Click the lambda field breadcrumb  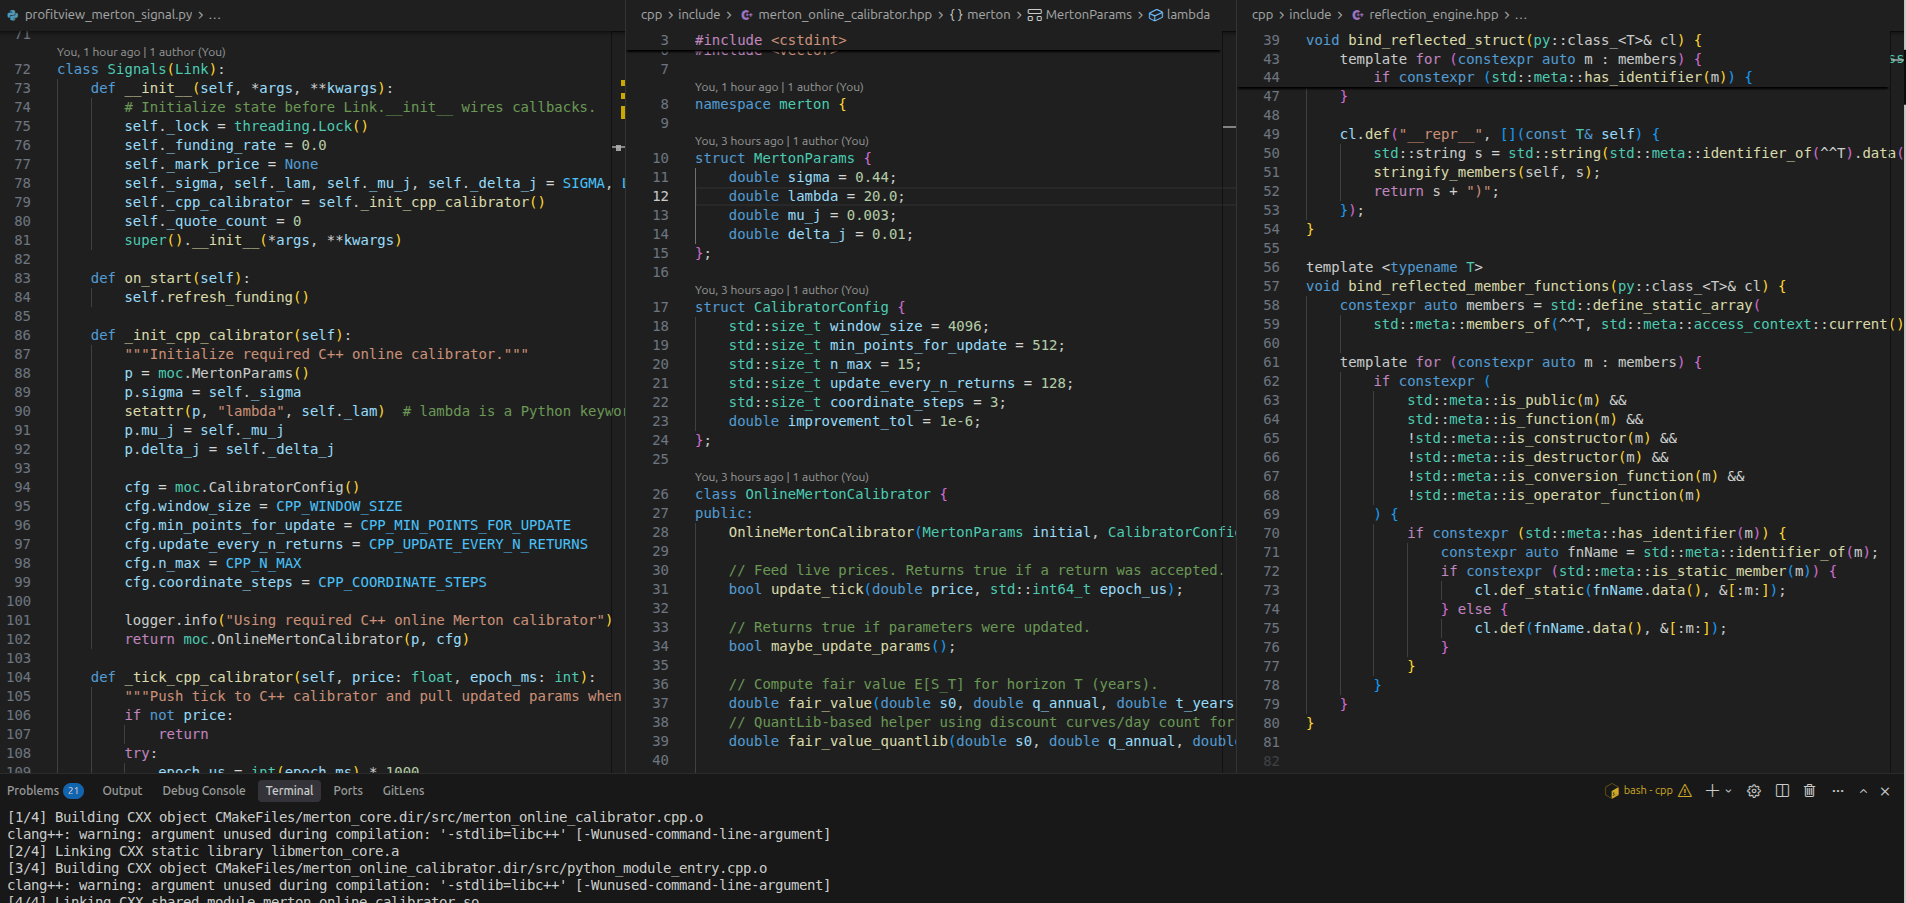point(1187,15)
